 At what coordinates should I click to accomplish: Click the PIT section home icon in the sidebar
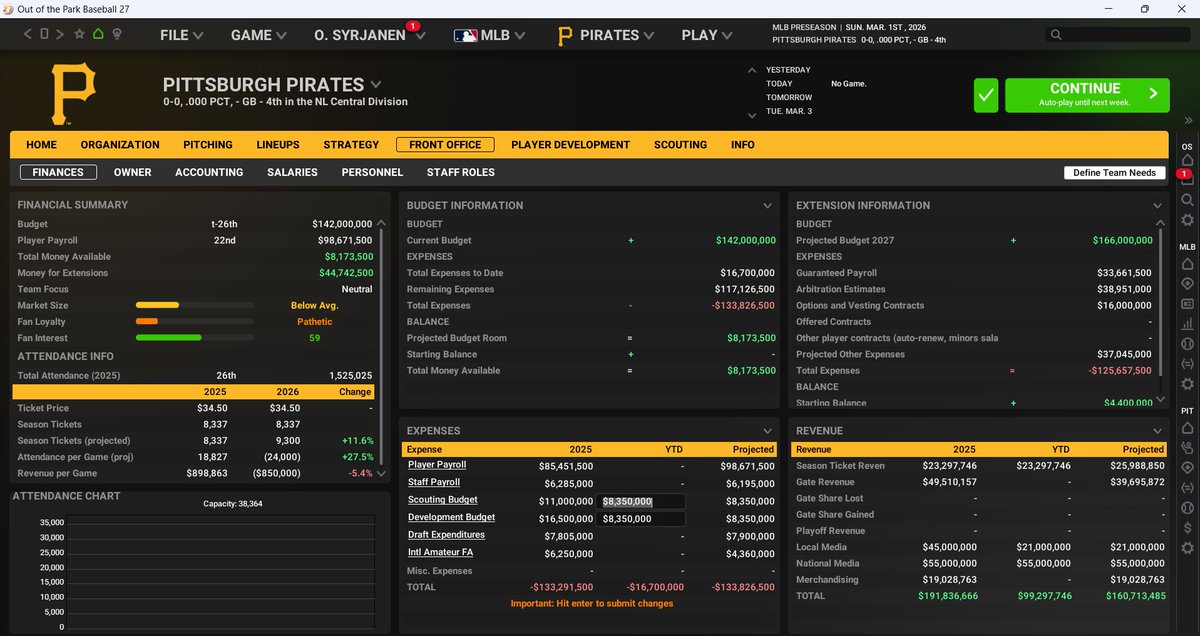[1187, 427]
